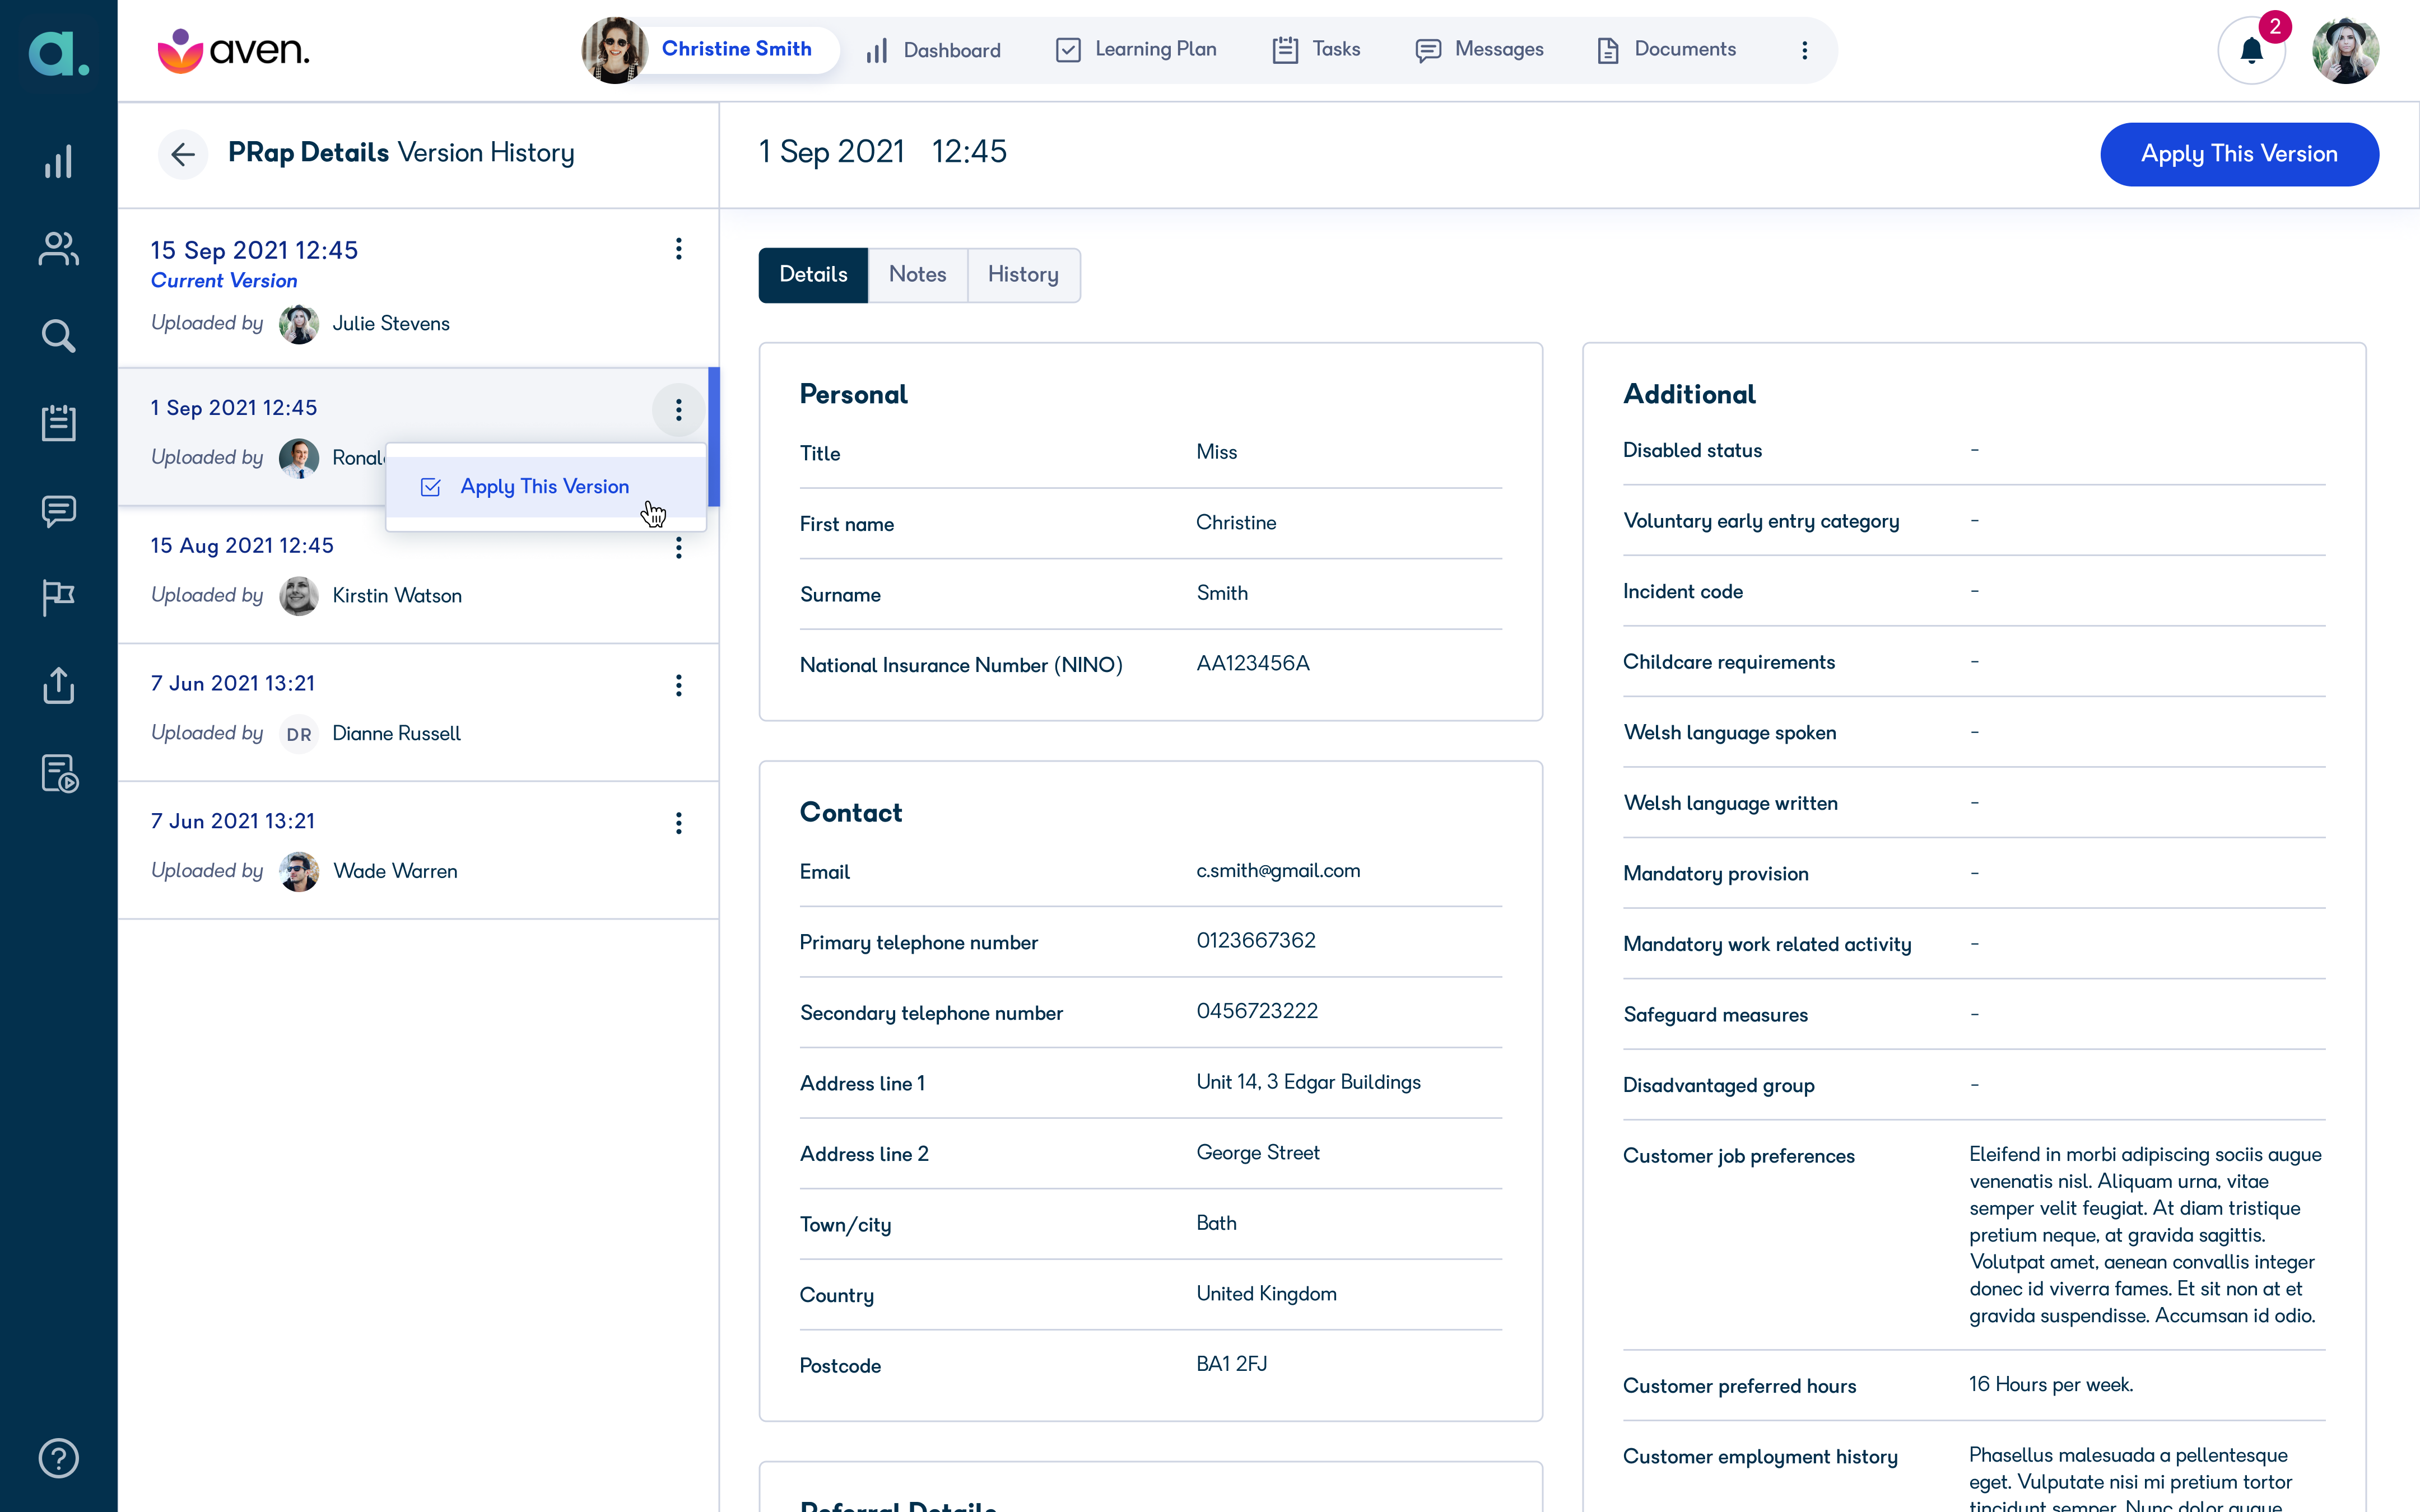Open the help question mark icon
Viewport: 2420px width, 1512px height.
click(x=59, y=1458)
